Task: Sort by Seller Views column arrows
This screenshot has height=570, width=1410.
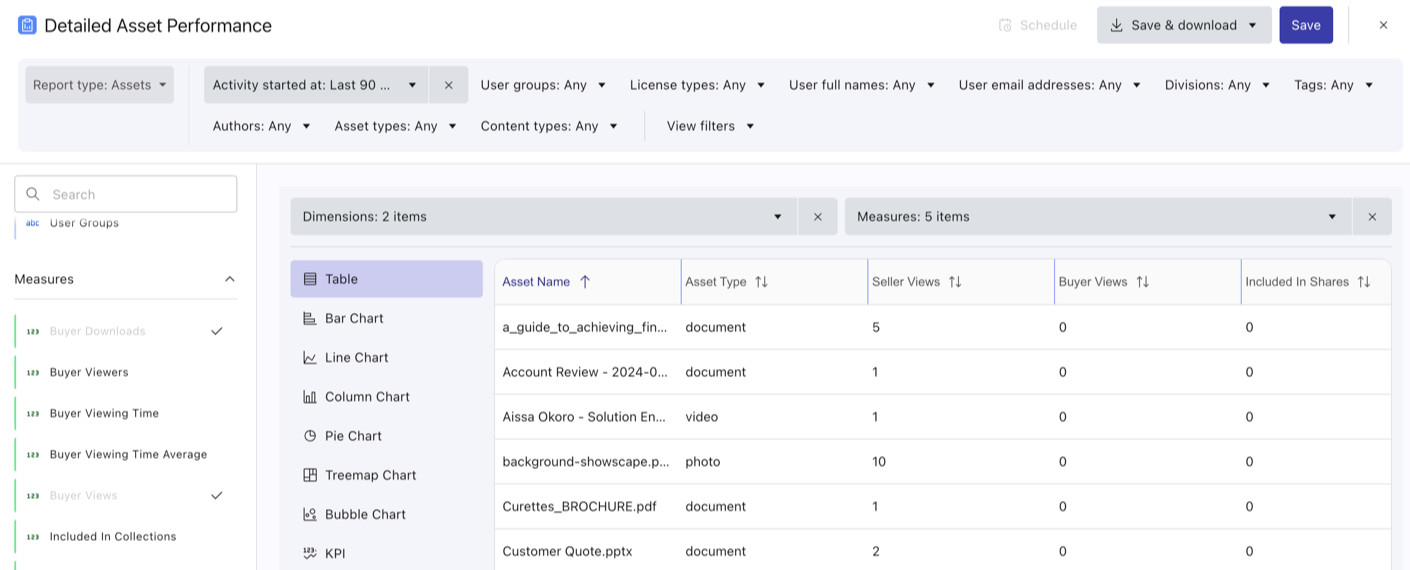Action: pyautogui.click(x=955, y=282)
